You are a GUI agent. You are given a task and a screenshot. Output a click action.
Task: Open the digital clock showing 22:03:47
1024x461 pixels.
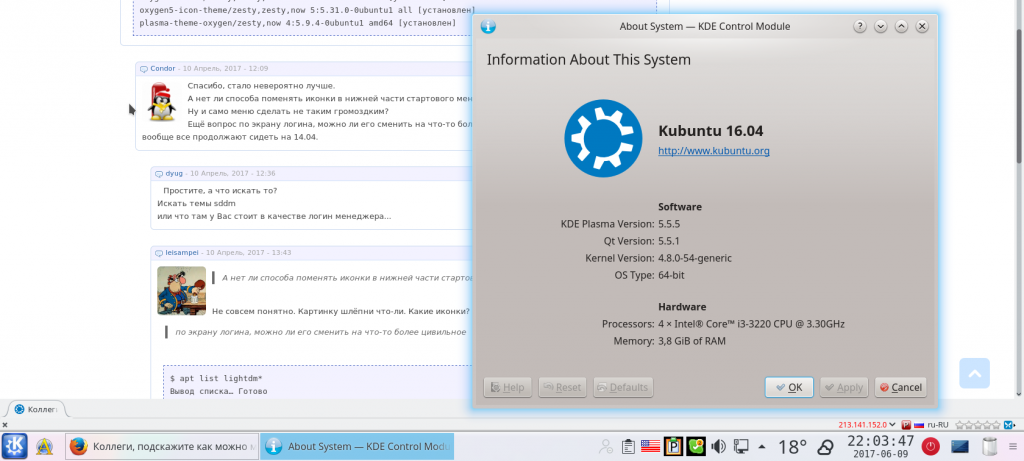tap(880, 446)
